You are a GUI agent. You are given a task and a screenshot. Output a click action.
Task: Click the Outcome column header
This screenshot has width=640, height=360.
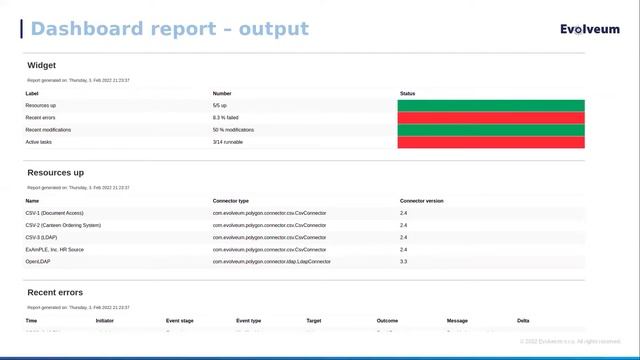pyautogui.click(x=387, y=321)
